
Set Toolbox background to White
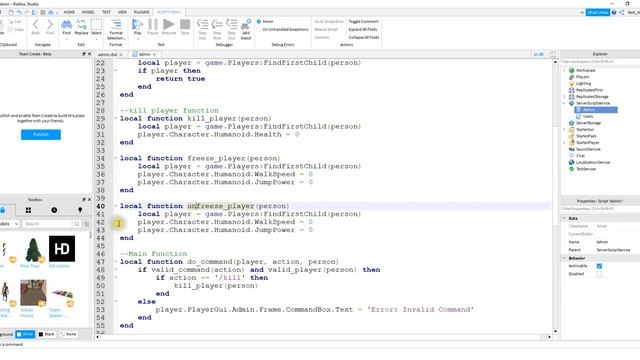[25, 334]
